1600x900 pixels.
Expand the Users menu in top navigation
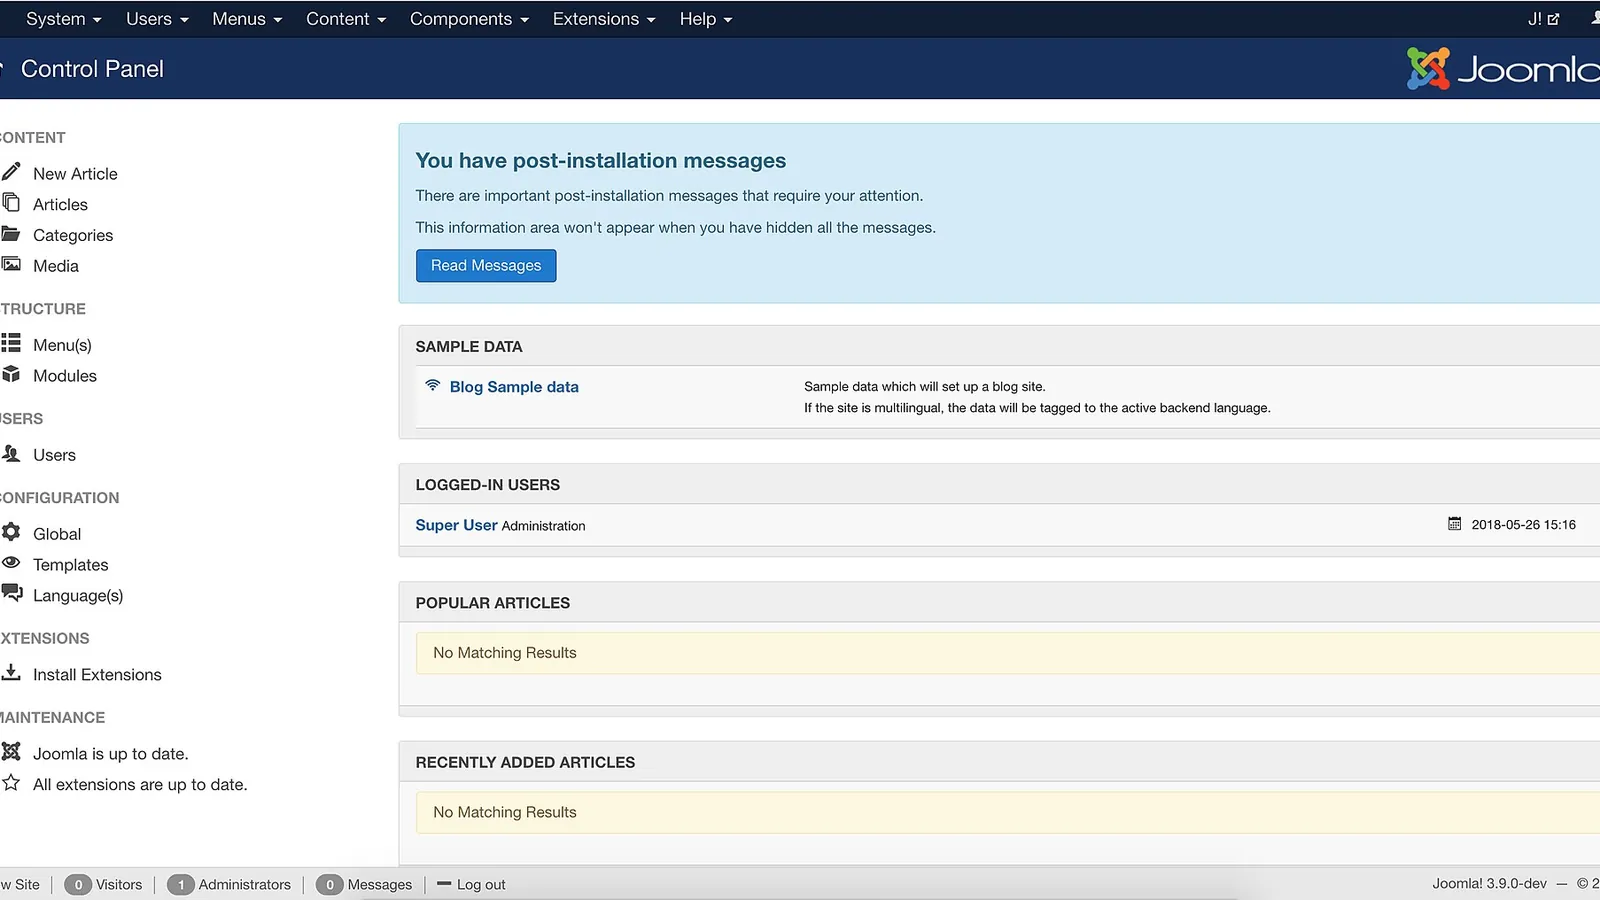(157, 19)
